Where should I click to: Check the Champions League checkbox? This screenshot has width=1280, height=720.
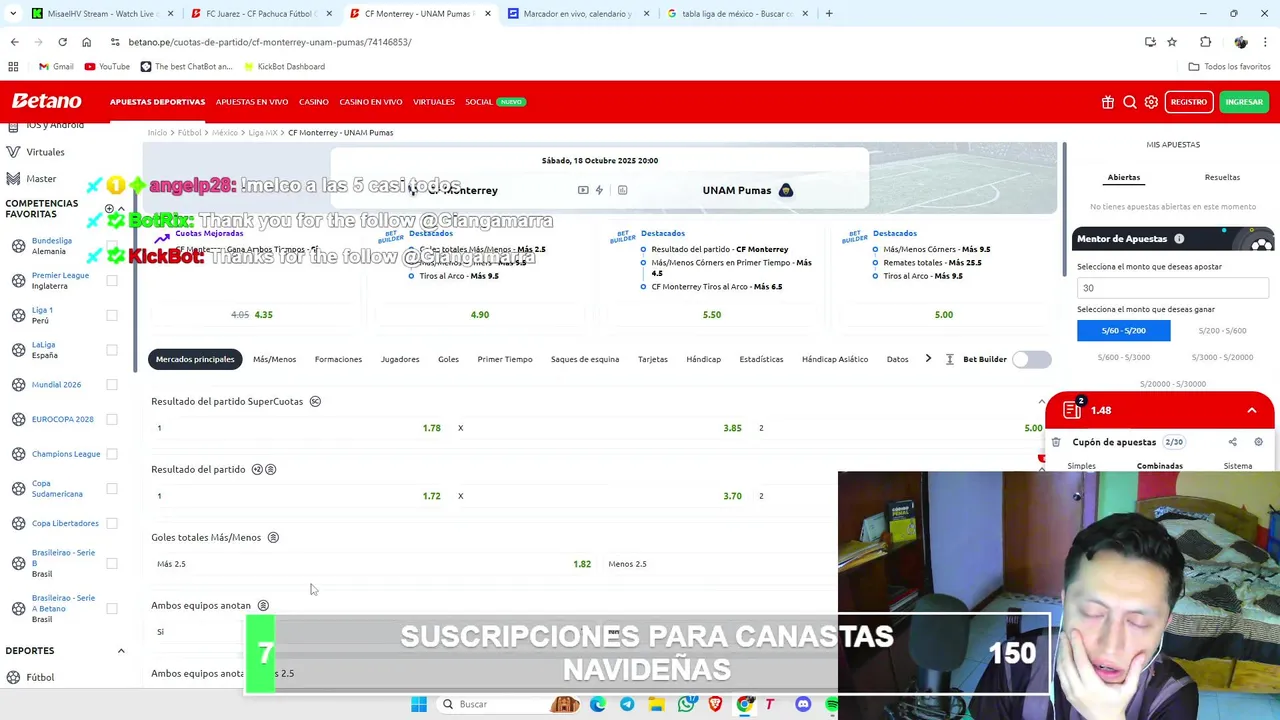click(x=112, y=454)
